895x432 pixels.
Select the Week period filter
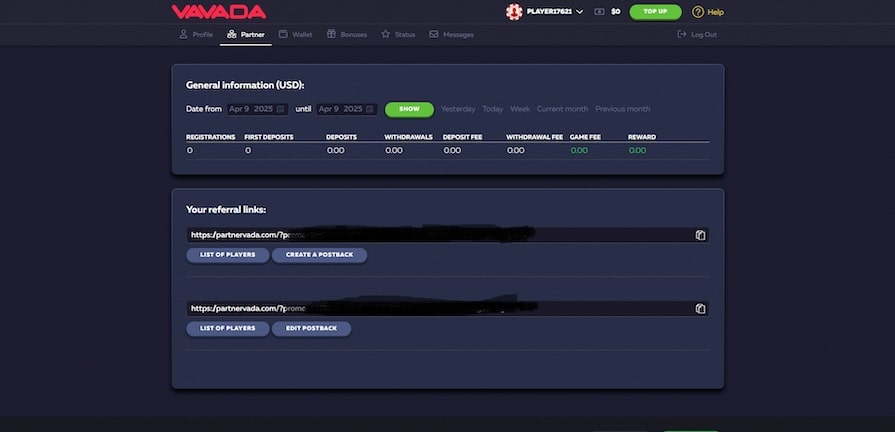pos(520,109)
